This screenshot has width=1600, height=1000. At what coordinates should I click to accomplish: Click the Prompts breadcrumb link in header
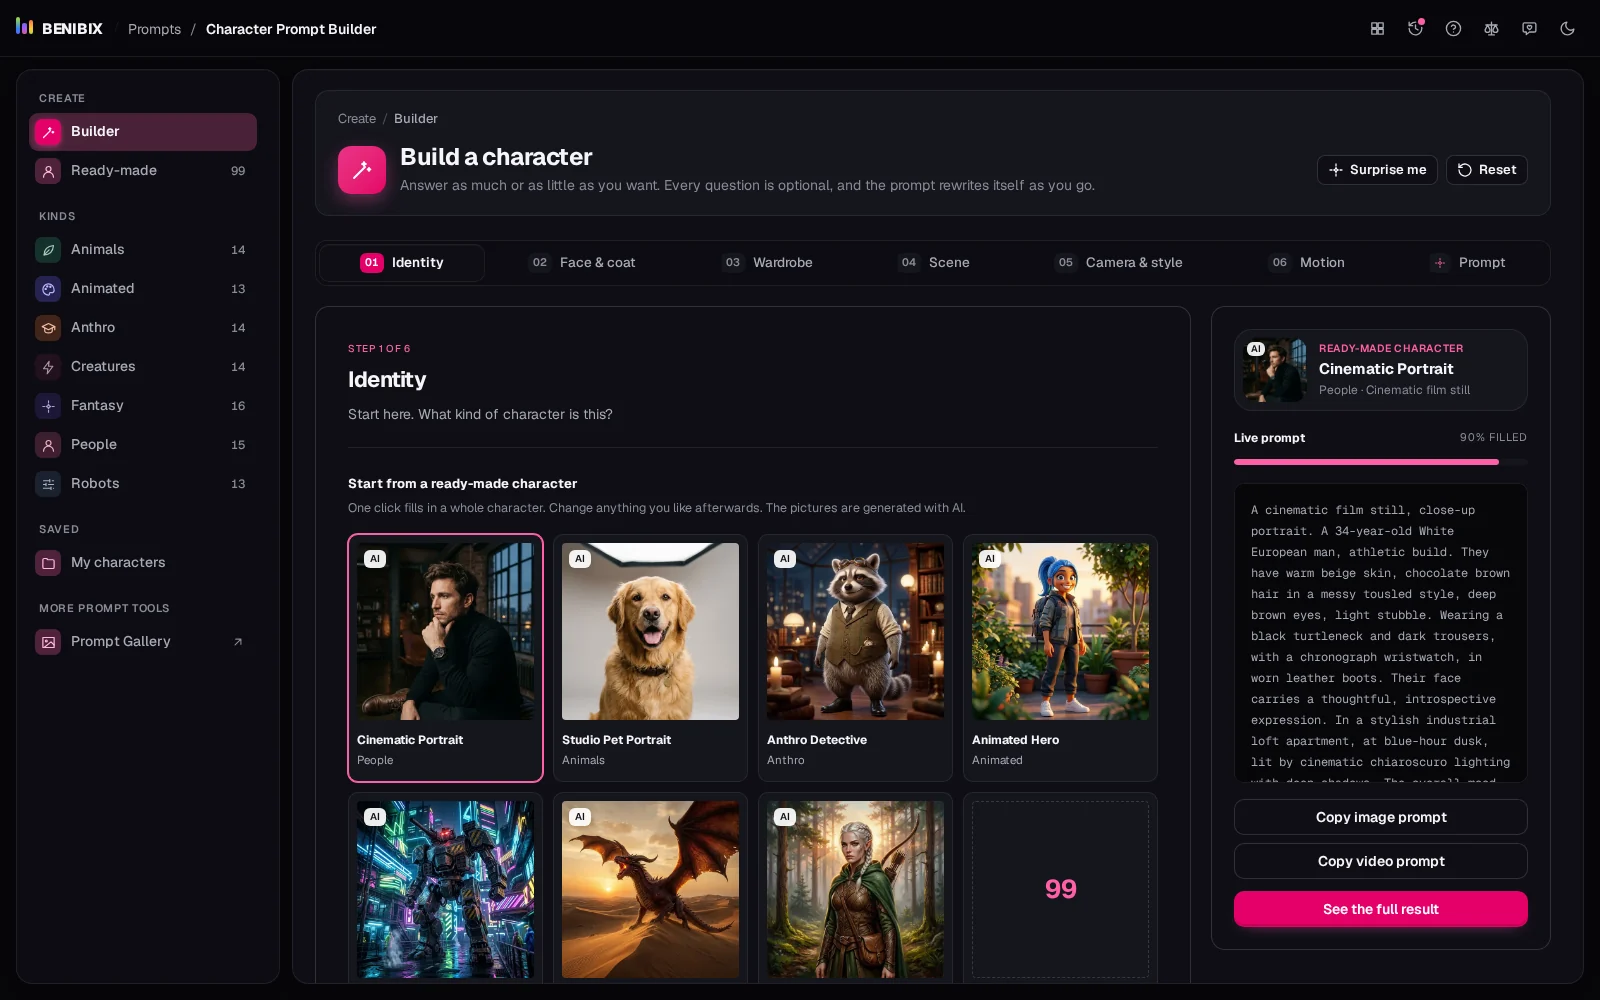coord(154,29)
